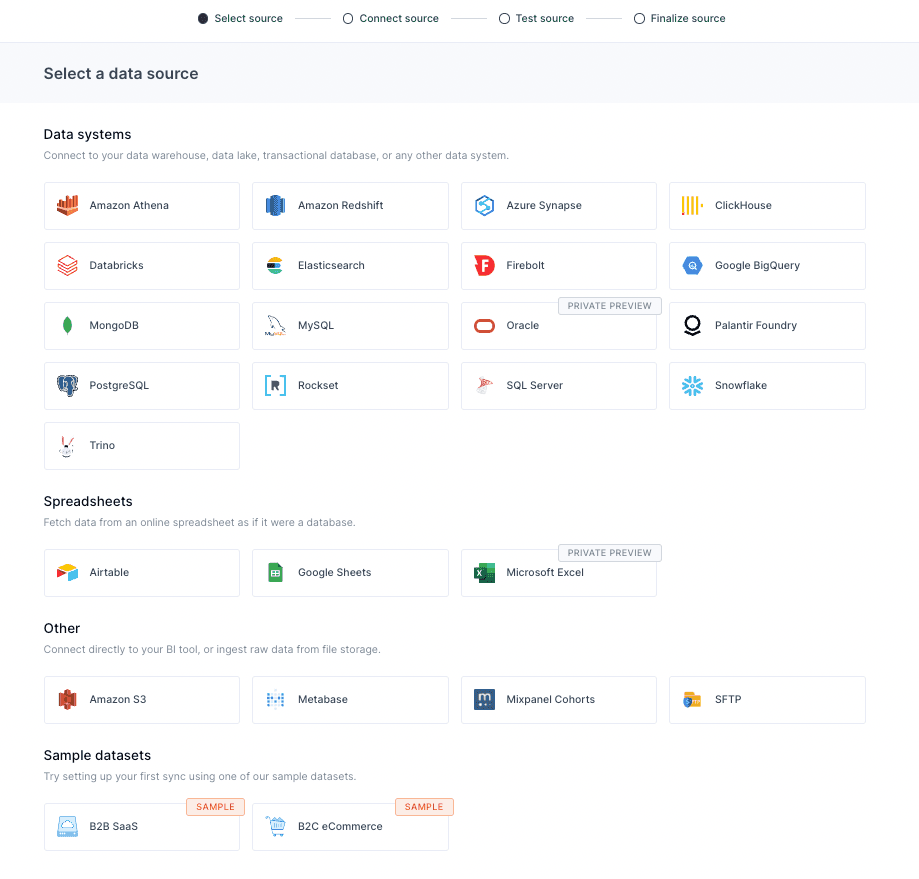
Task: Select the Snowflake snowflake icon
Action: [x=692, y=386]
